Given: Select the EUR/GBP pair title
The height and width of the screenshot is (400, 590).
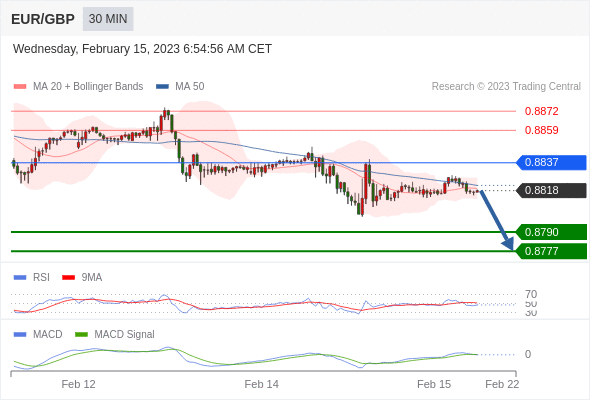Looking at the screenshot, I should [x=43, y=19].
